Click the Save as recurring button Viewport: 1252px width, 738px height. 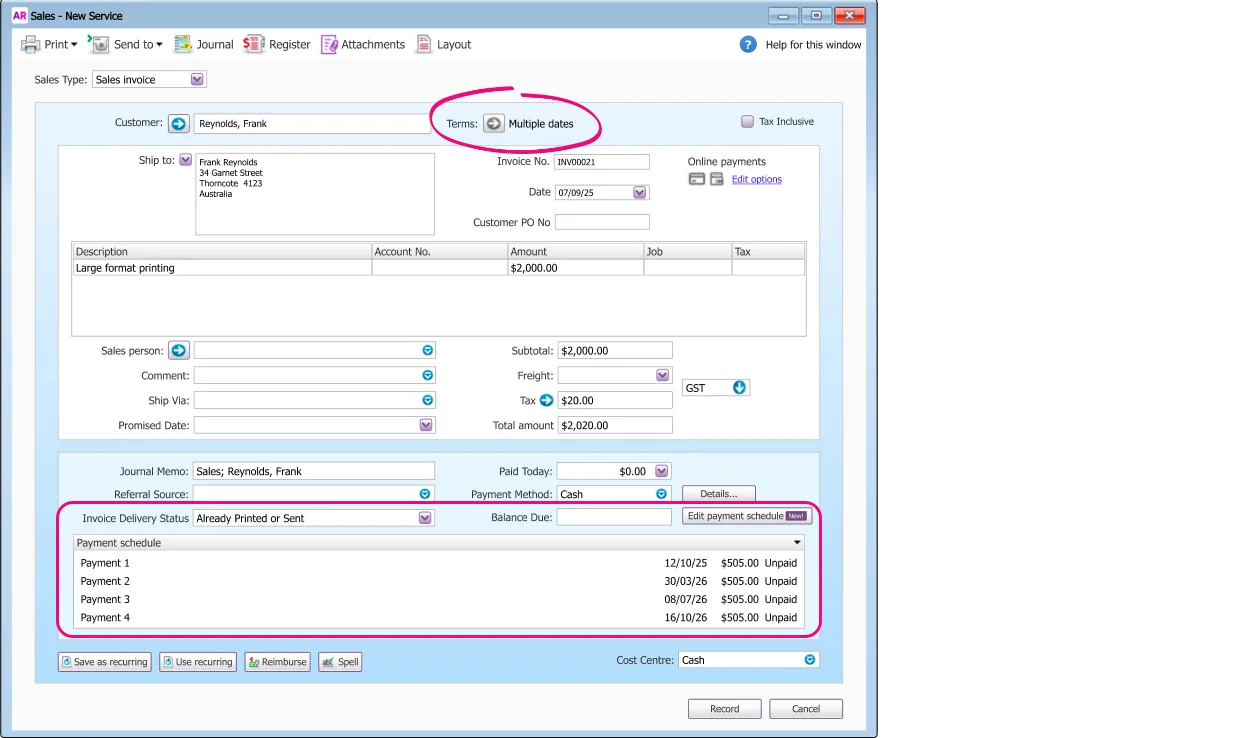(104, 662)
